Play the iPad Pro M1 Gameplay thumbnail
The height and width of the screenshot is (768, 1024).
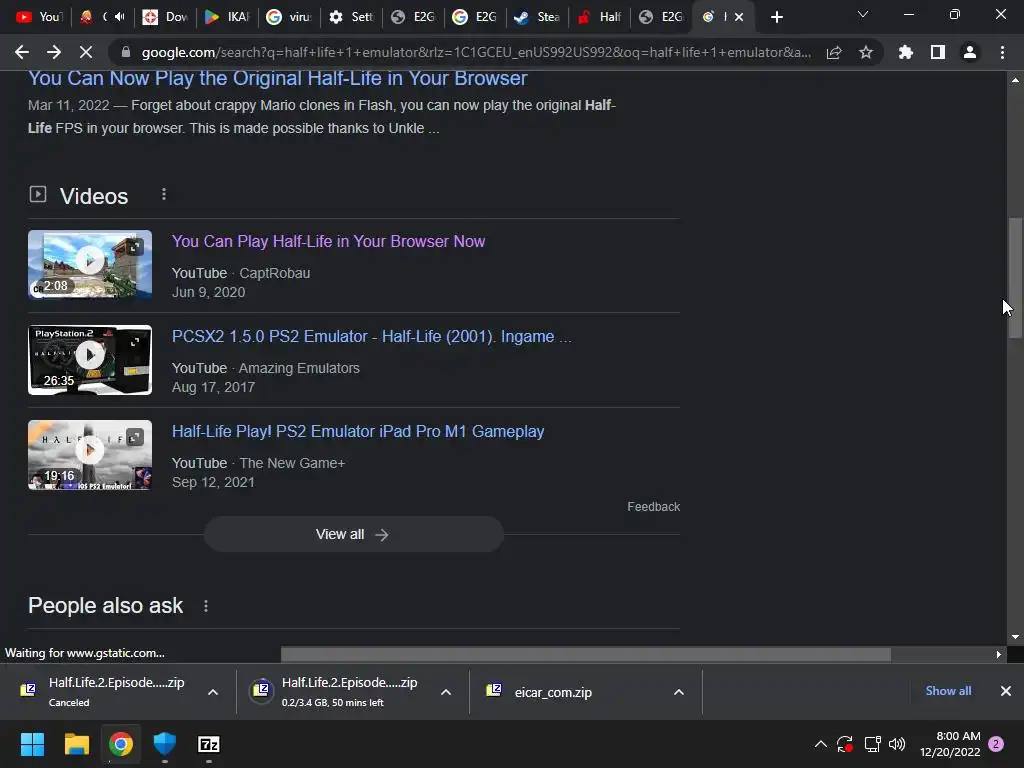(90, 455)
